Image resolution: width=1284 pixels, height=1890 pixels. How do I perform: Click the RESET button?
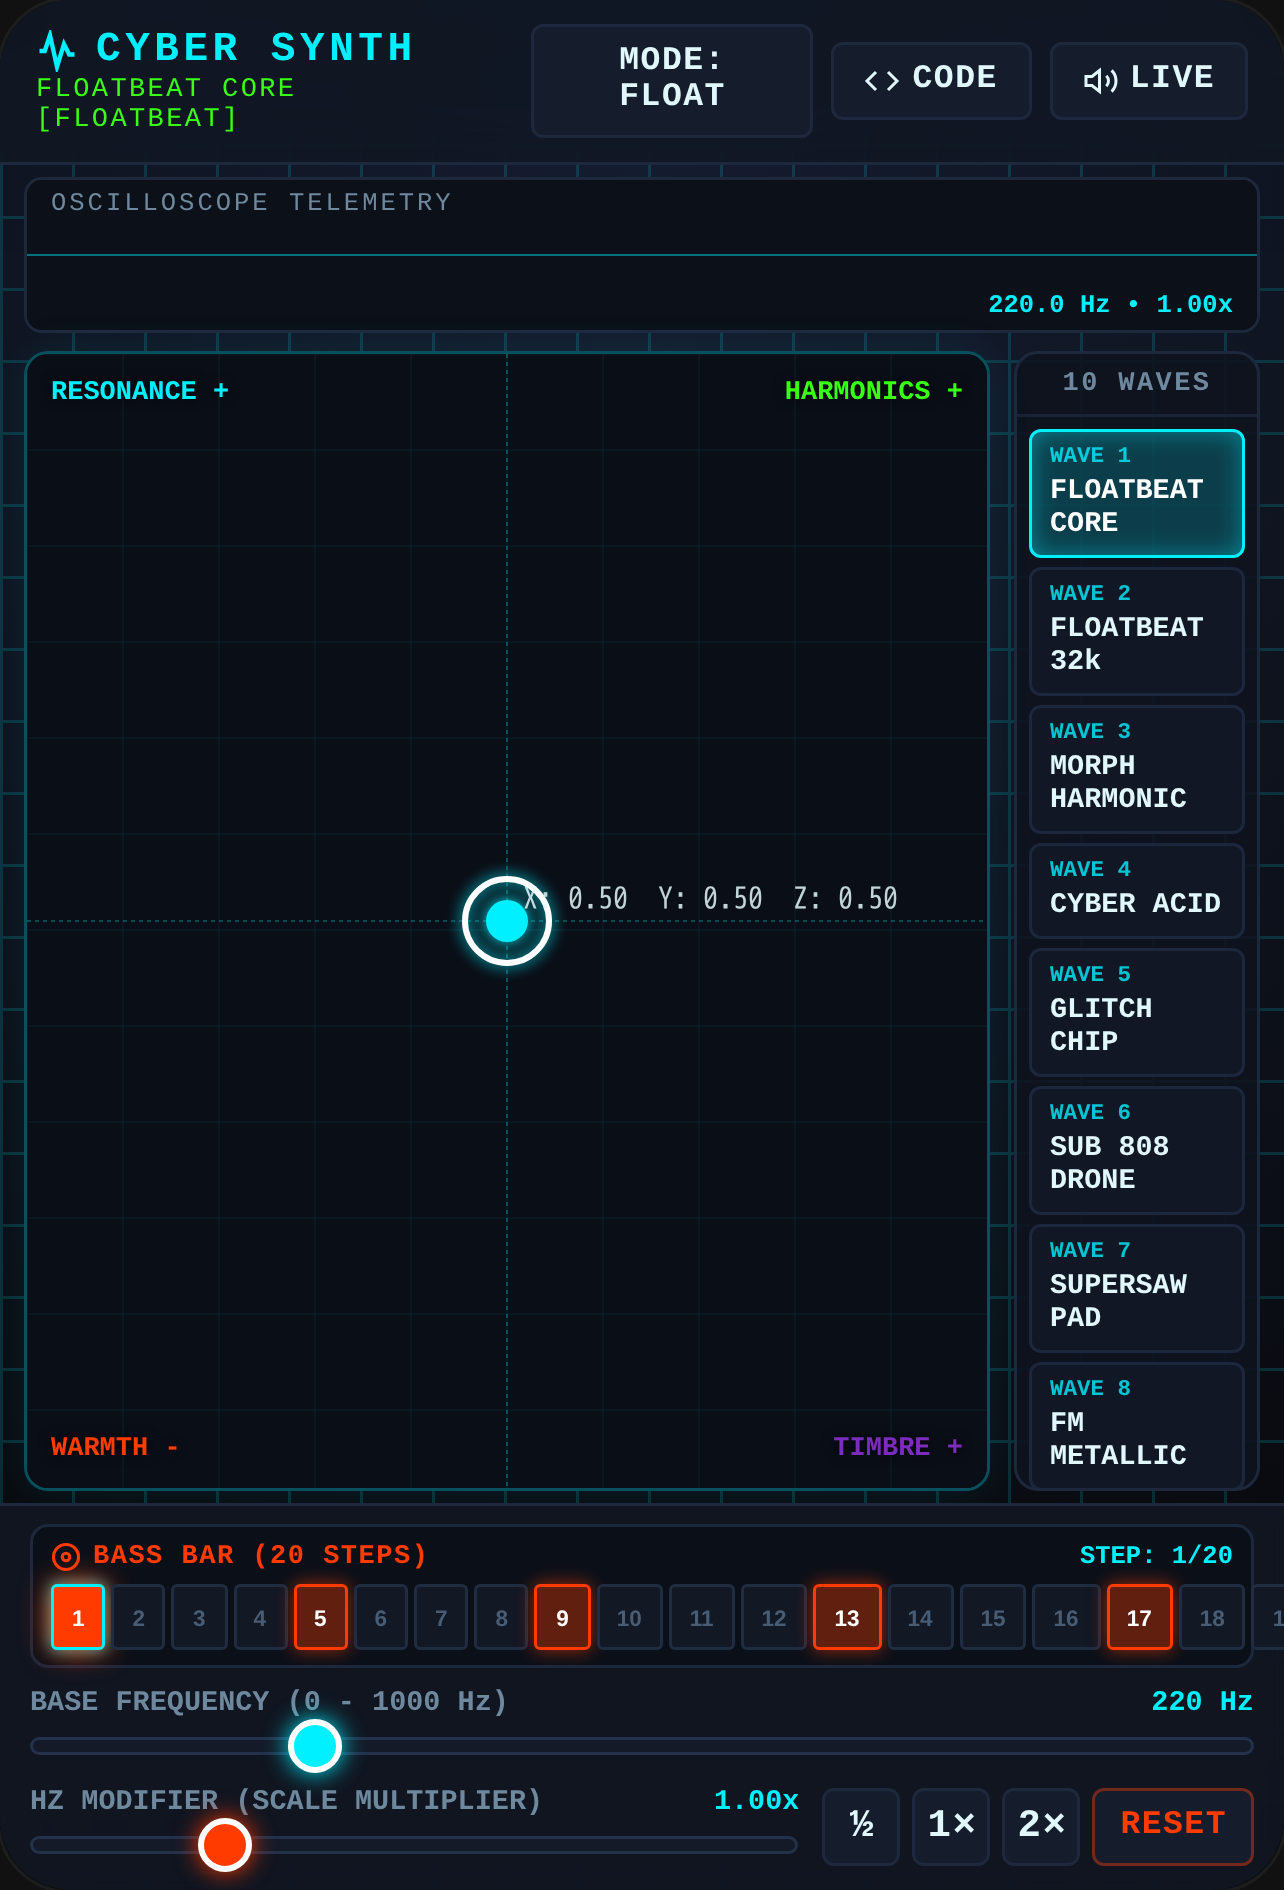click(x=1173, y=1826)
